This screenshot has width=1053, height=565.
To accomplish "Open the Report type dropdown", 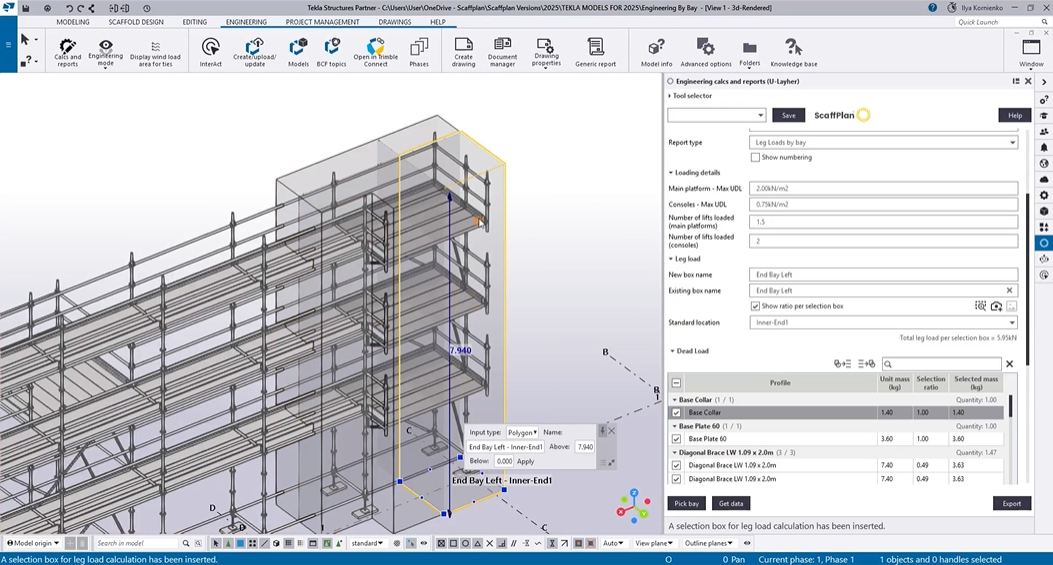I will coord(883,142).
